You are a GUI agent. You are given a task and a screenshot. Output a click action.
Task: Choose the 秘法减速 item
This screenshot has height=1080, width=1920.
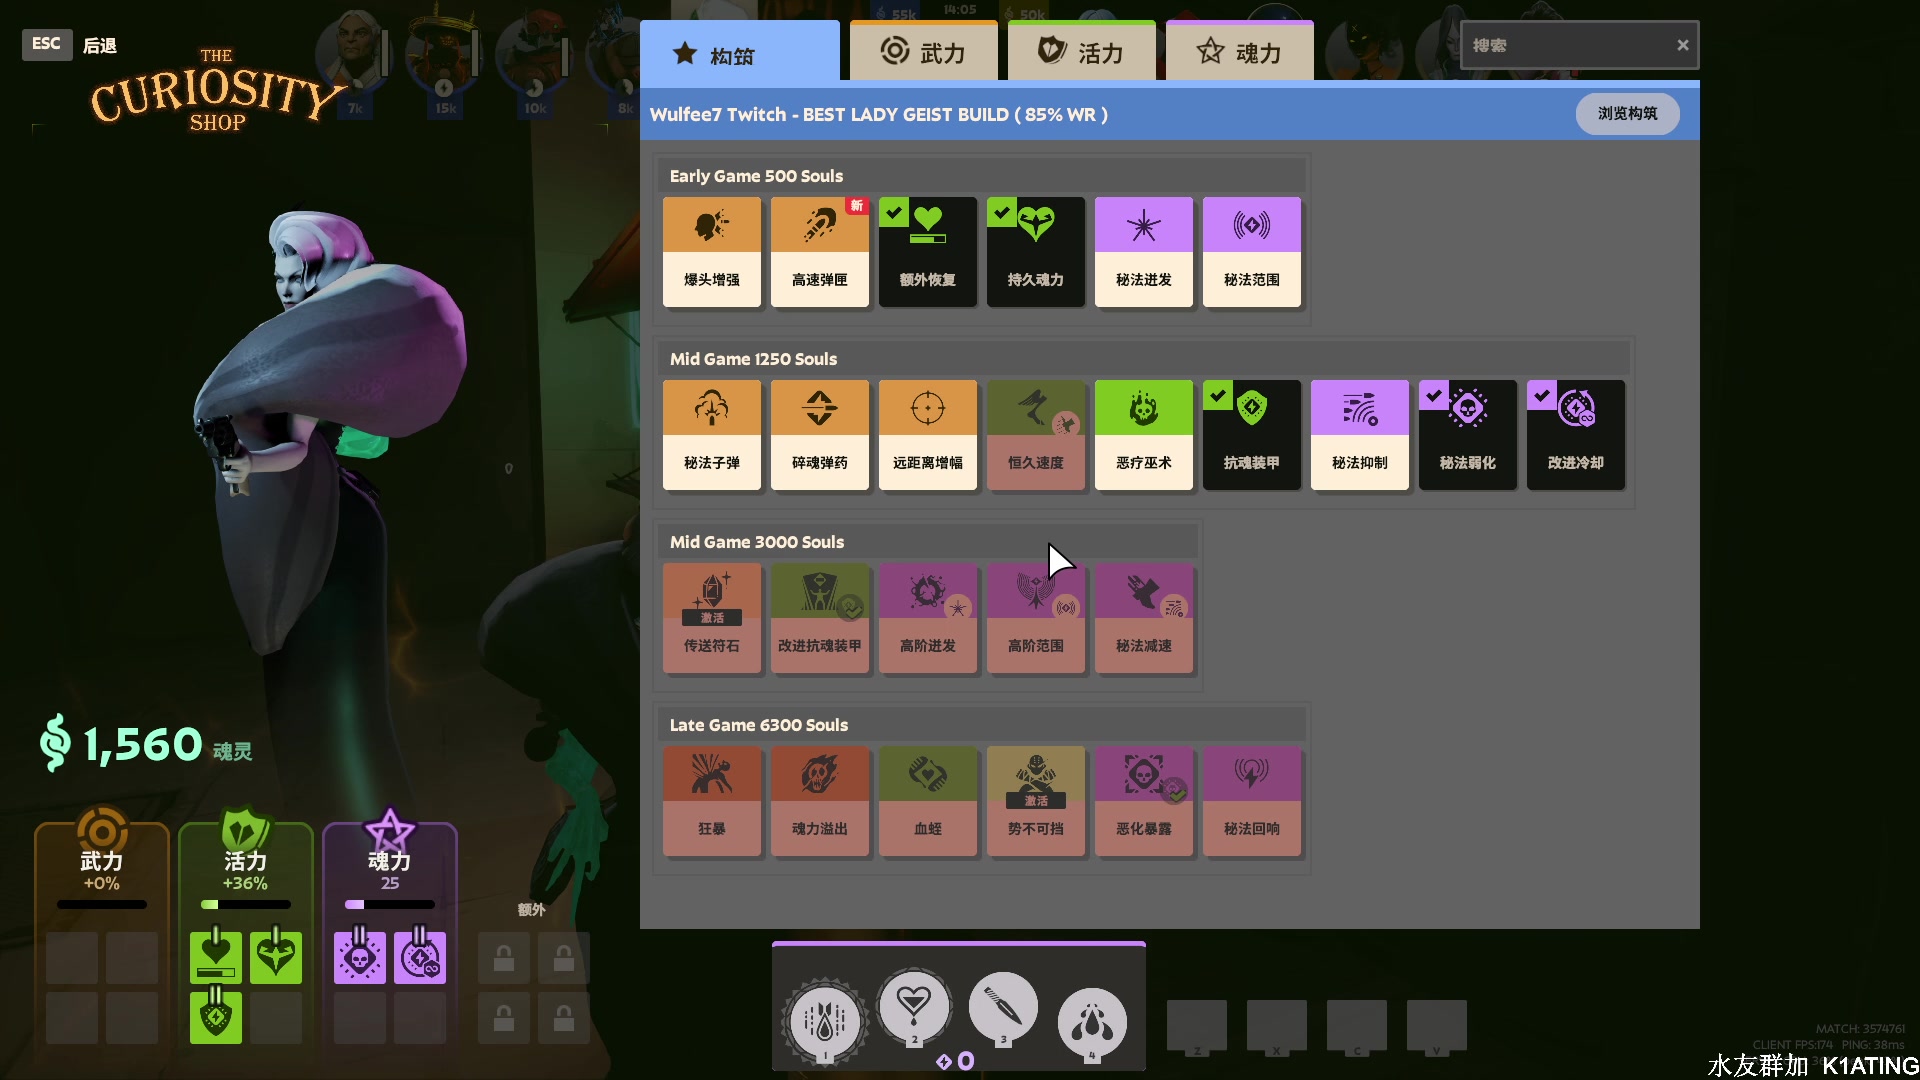pyautogui.click(x=1143, y=618)
